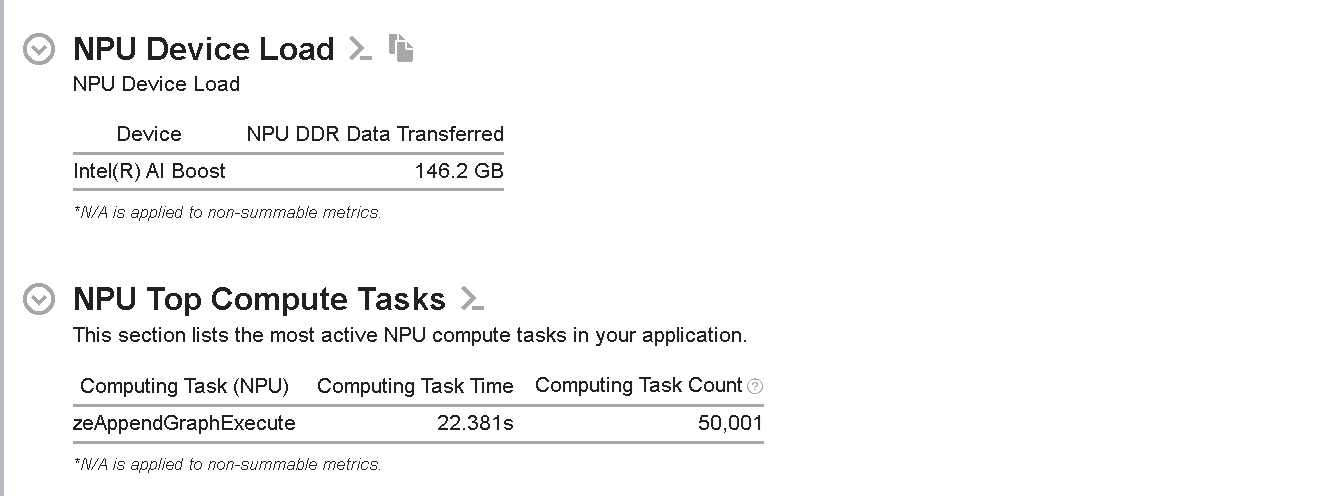Click the N/A footnote under device table

click(227, 212)
